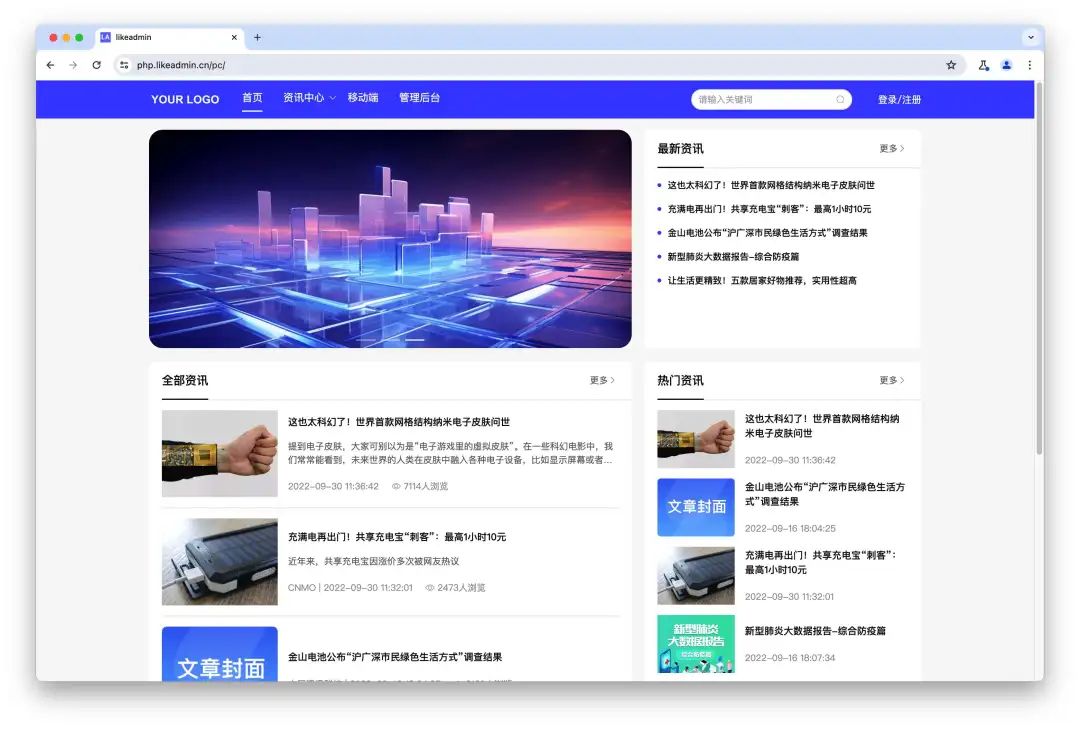The image size is (1080, 729).
Task: Open 热门资讯 title 这也太科幻了！世界首款网格结构纳米电子皮肤问世
Action: (822, 426)
